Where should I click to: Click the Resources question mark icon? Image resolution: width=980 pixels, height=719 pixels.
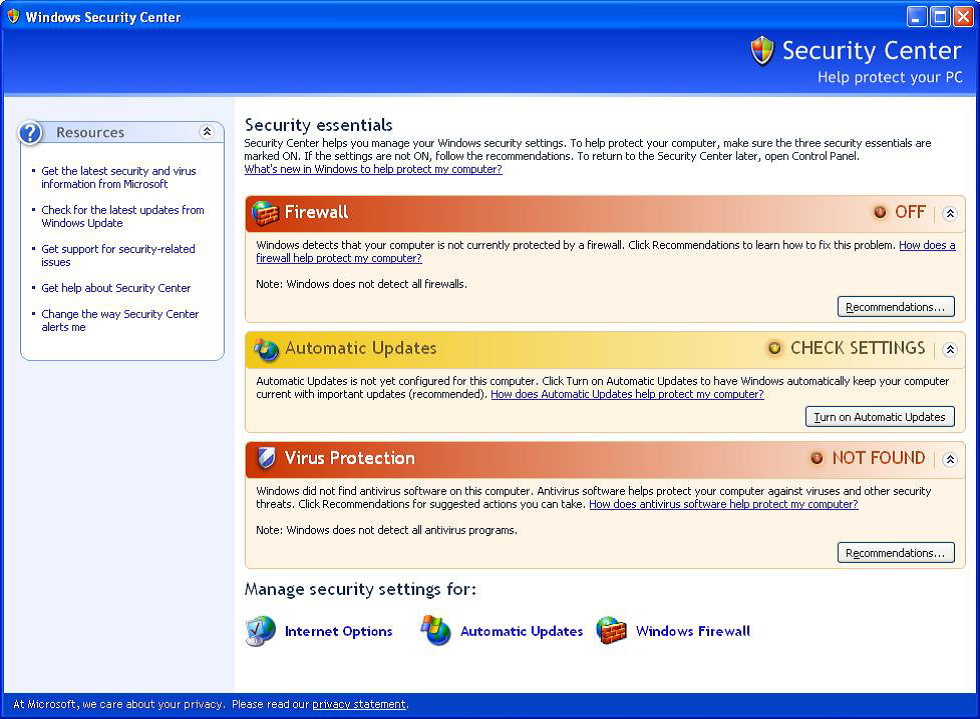31,133
